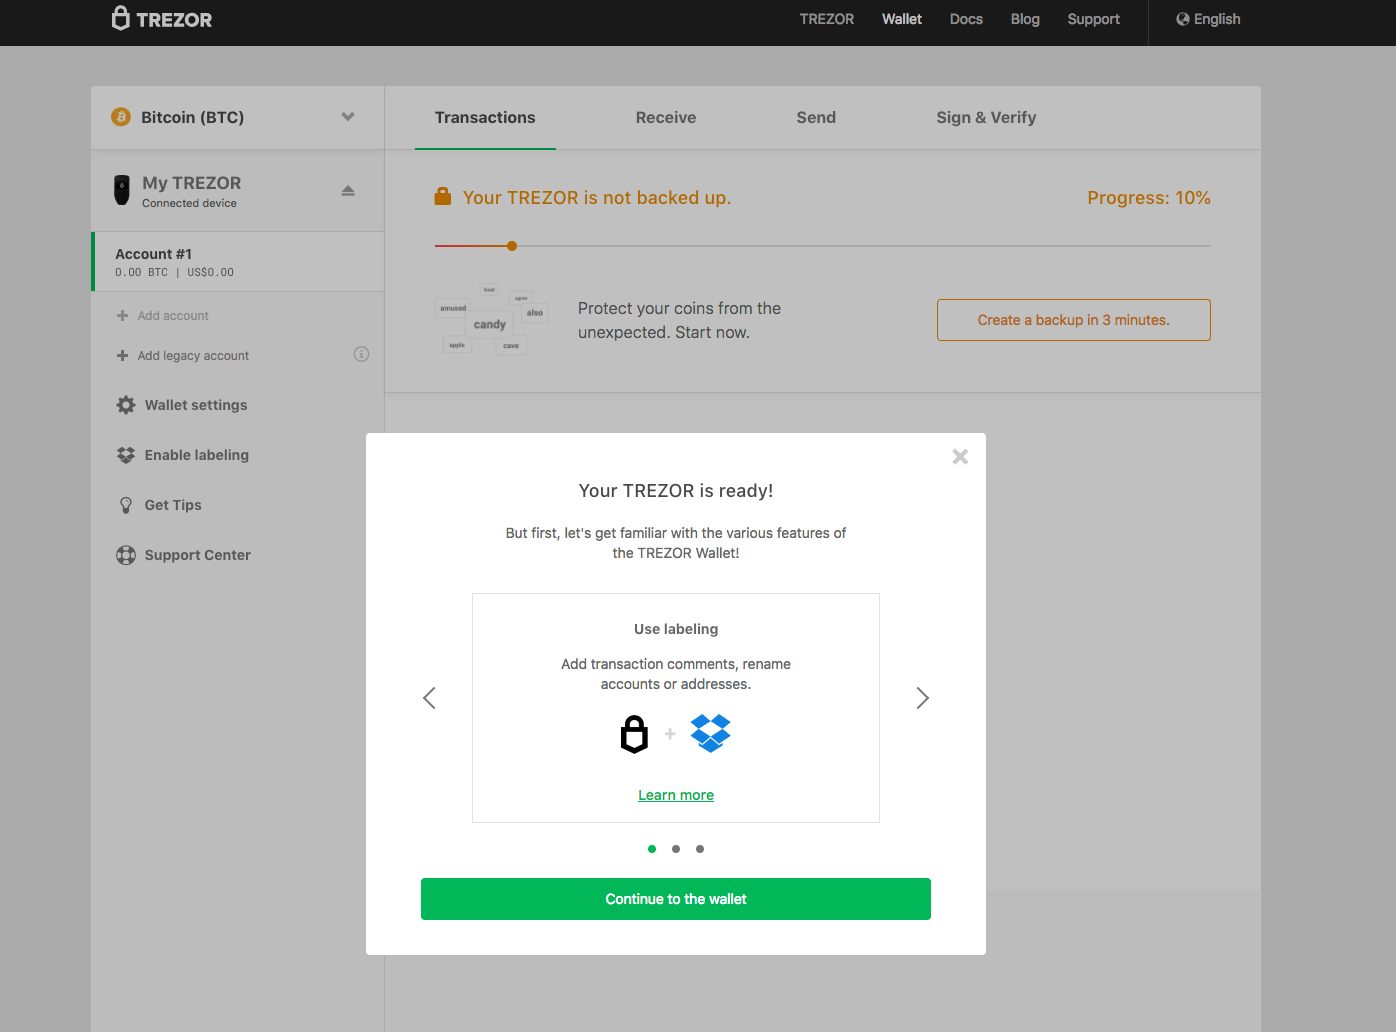Close the TREZOR is ready dialog
The width and height of the screenshot is (1396, 1032).
(x=960, y=456)
